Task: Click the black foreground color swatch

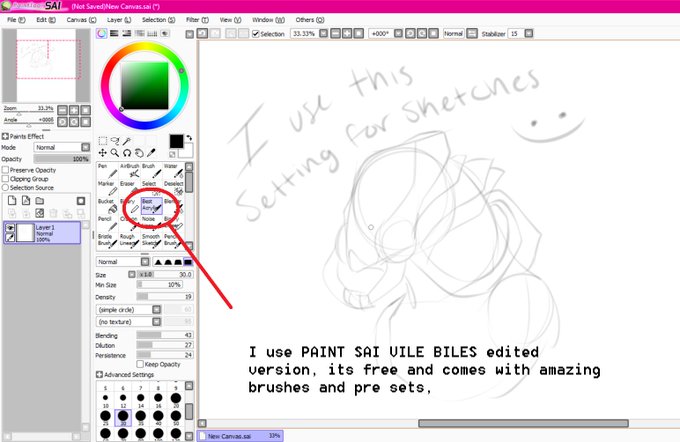Action: (x=176, y=141)
